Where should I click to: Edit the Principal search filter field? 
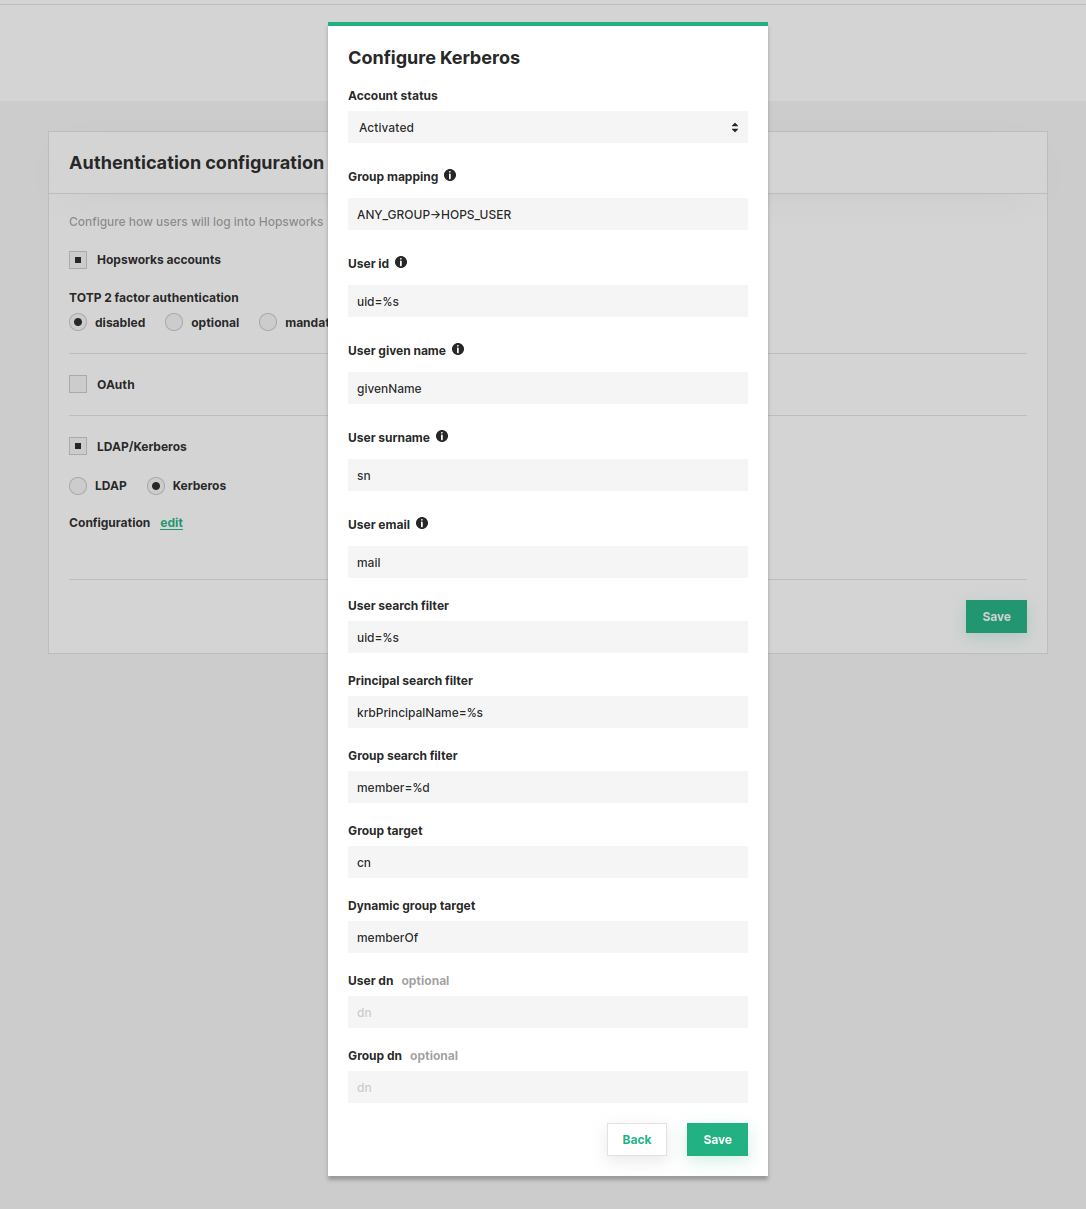point(547,712)
